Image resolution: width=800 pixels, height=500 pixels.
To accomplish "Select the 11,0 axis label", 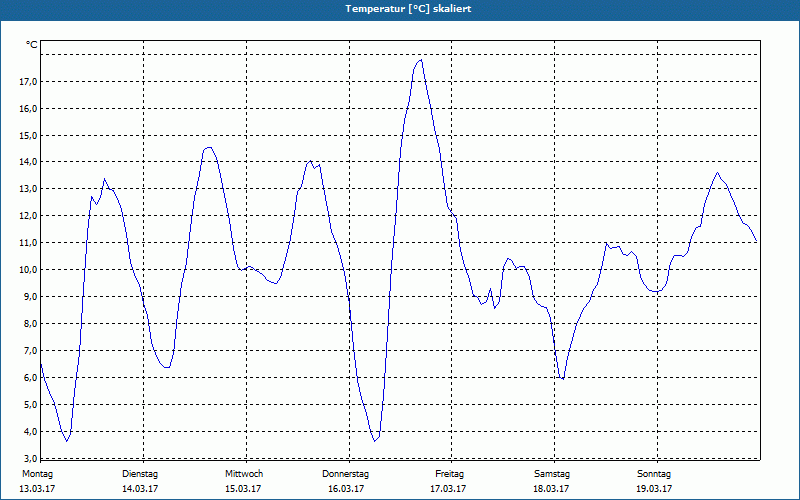I will pos(28,243).
